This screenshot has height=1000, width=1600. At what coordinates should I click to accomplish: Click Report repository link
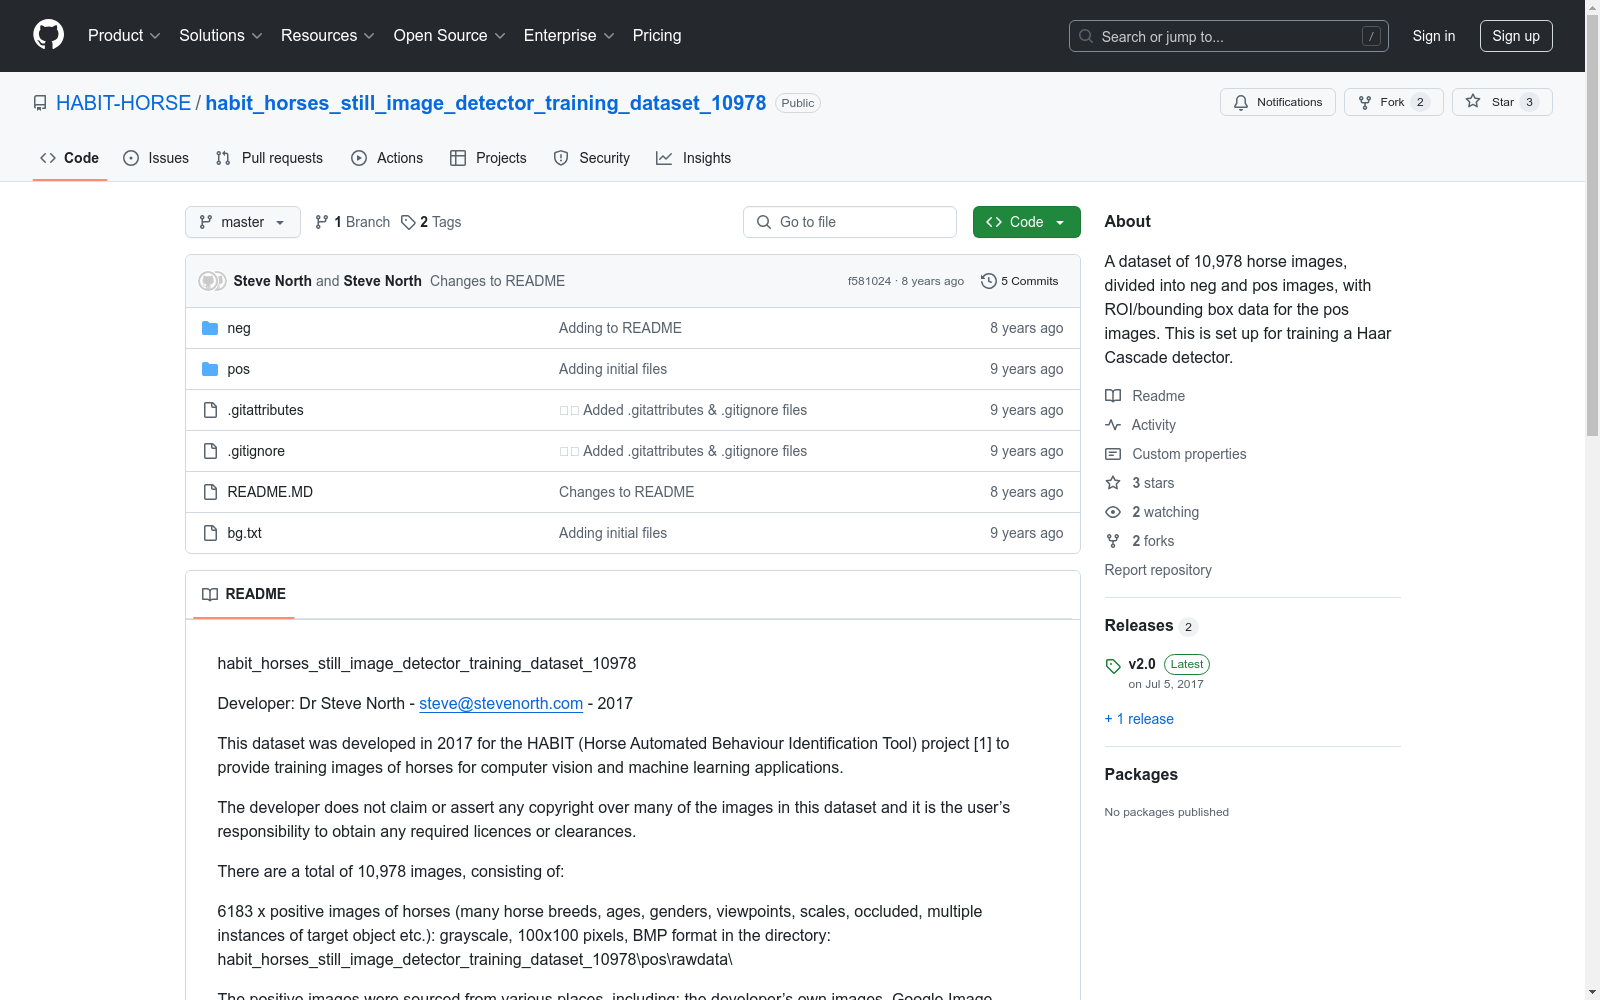pyautogui.click(x=1158, y=570)
